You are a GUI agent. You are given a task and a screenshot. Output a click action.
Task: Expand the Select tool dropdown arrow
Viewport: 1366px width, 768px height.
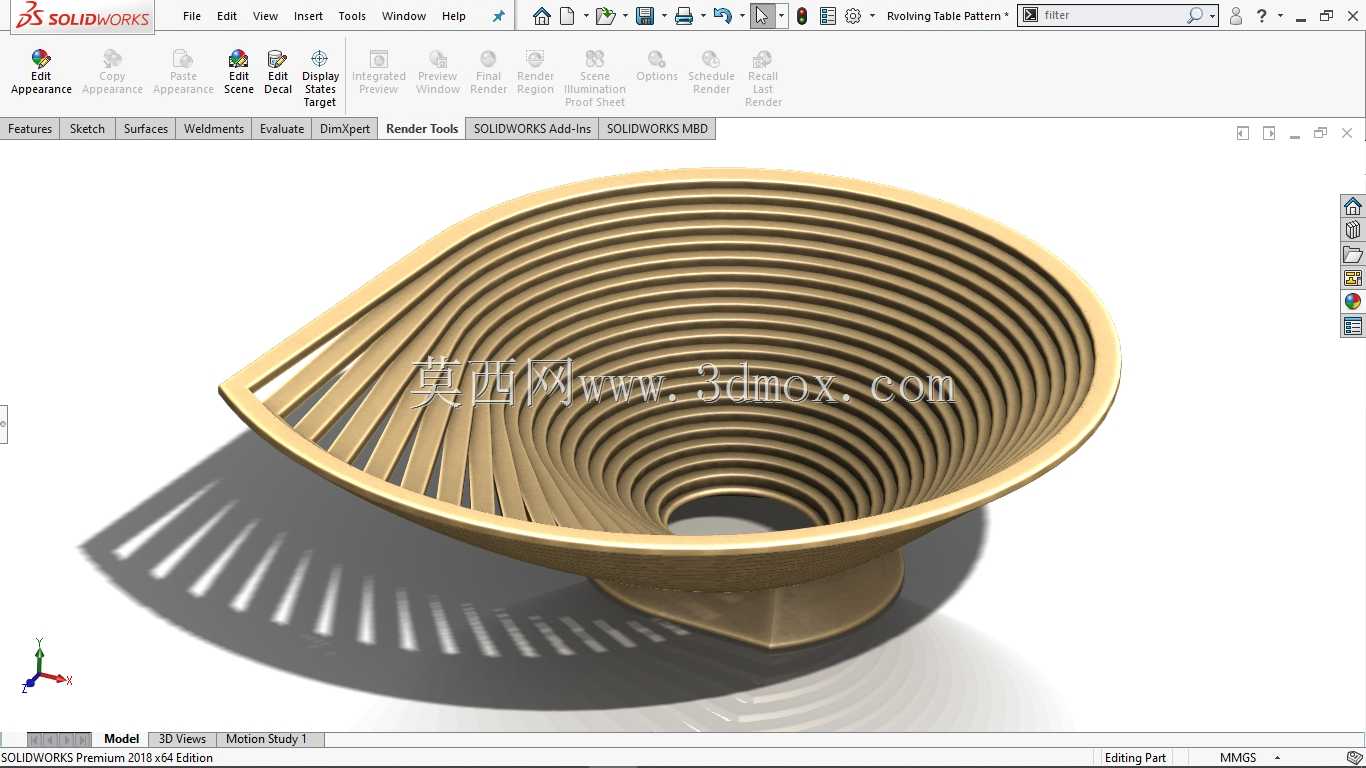(x=781, y=16)
